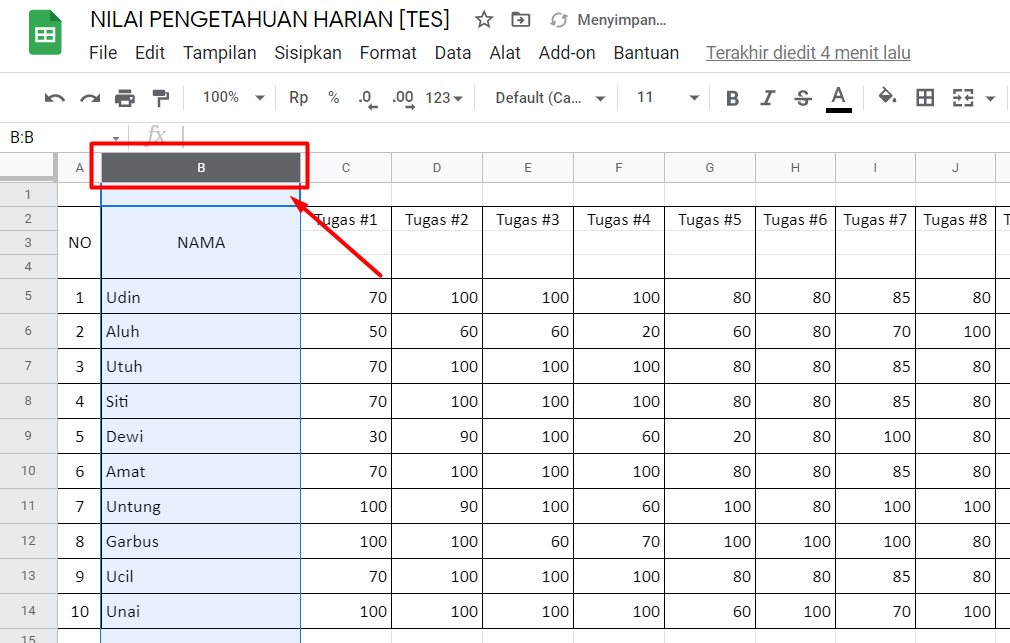The width and height of the screenshot is (1010, 643).
Task: Open the font size 11 dropdown
Action: click(x=667, y=98)
